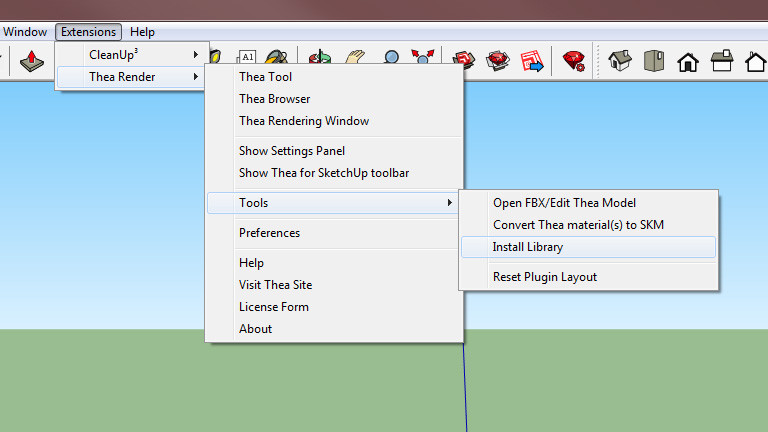The height and width of the screenshot is (432, 768).
Task: Expand the Tools submenu entry
Action: (x=333, y=203)
